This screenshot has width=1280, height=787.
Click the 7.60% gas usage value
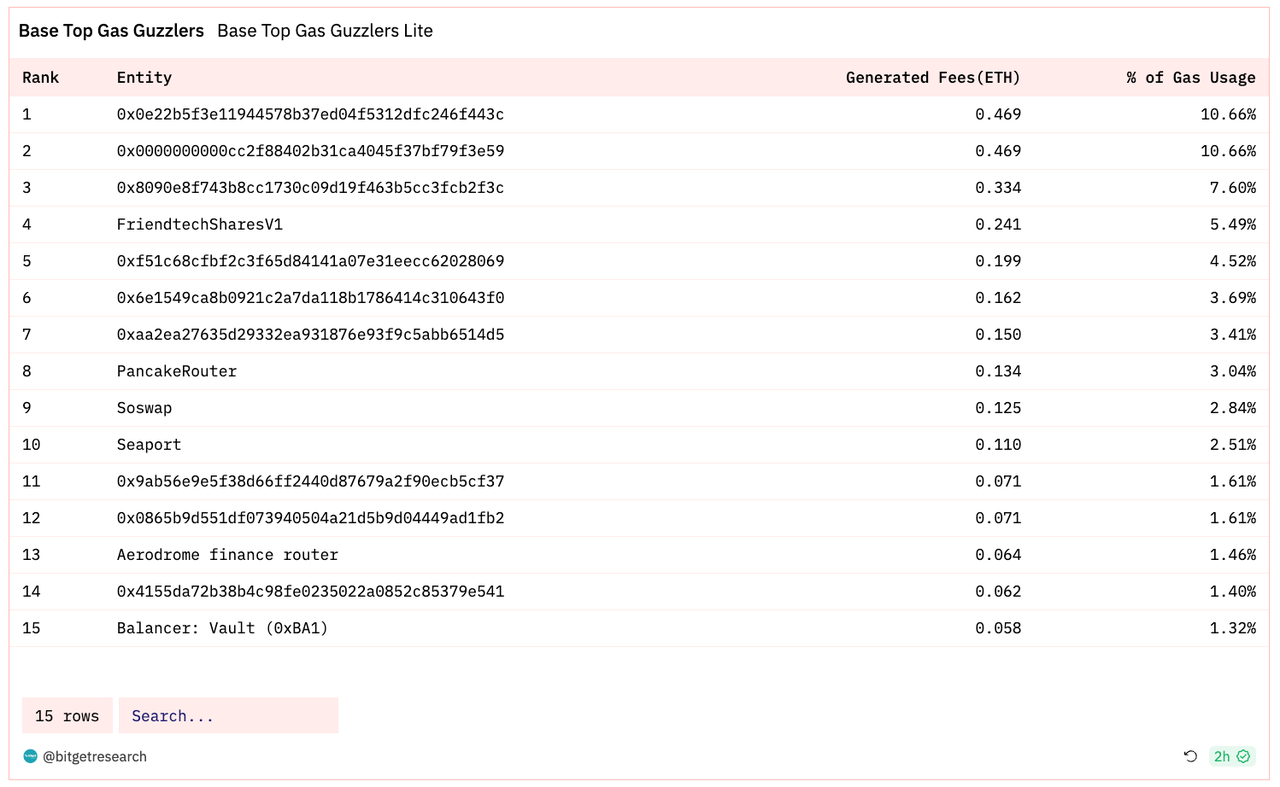point(1233,188)
